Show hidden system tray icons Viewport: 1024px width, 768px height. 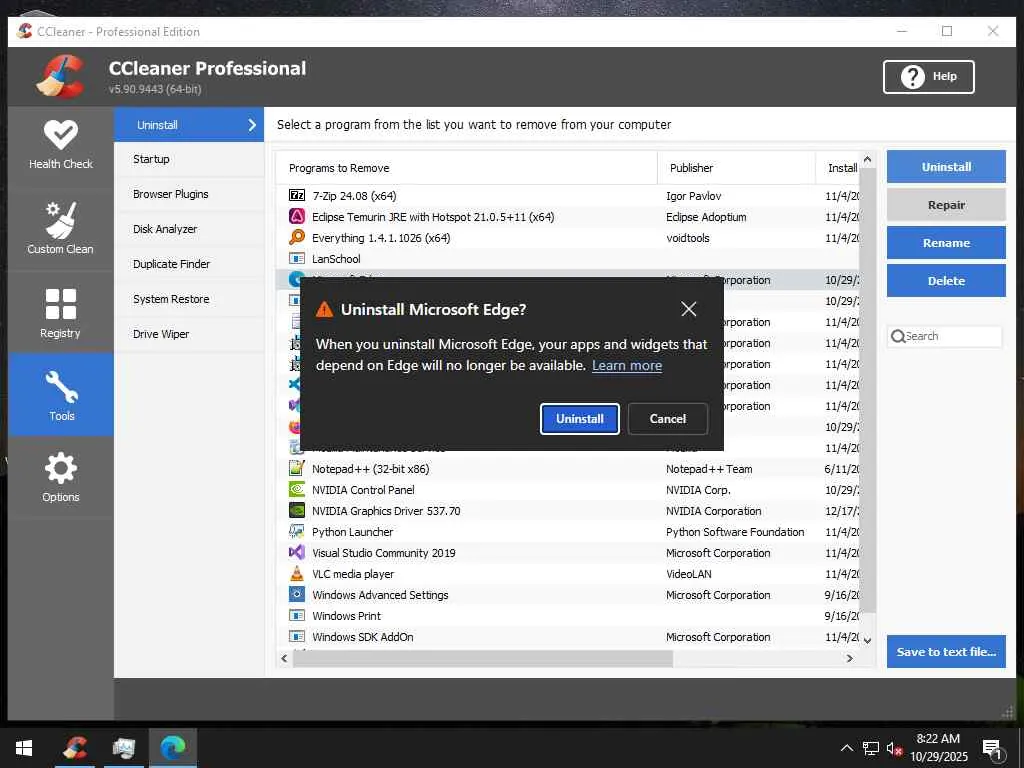pyautogui.click(x=846, y=748)
